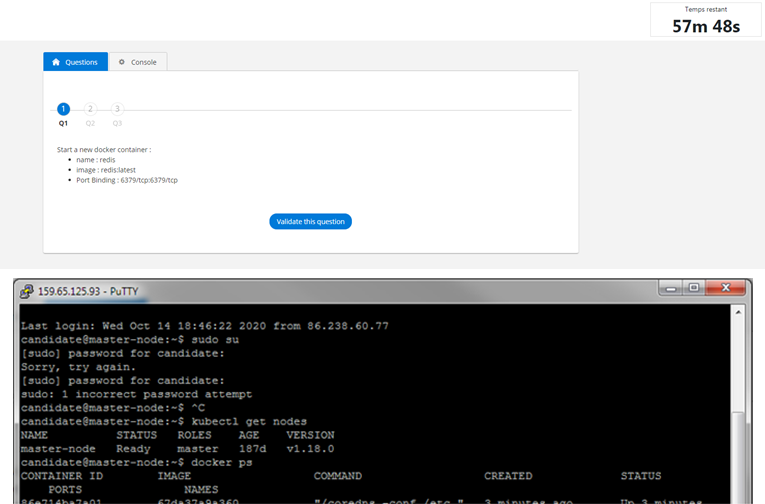The image size is (765, 504).
Task: Click the Q1 label under the stepper
Action: coord(63,123)
